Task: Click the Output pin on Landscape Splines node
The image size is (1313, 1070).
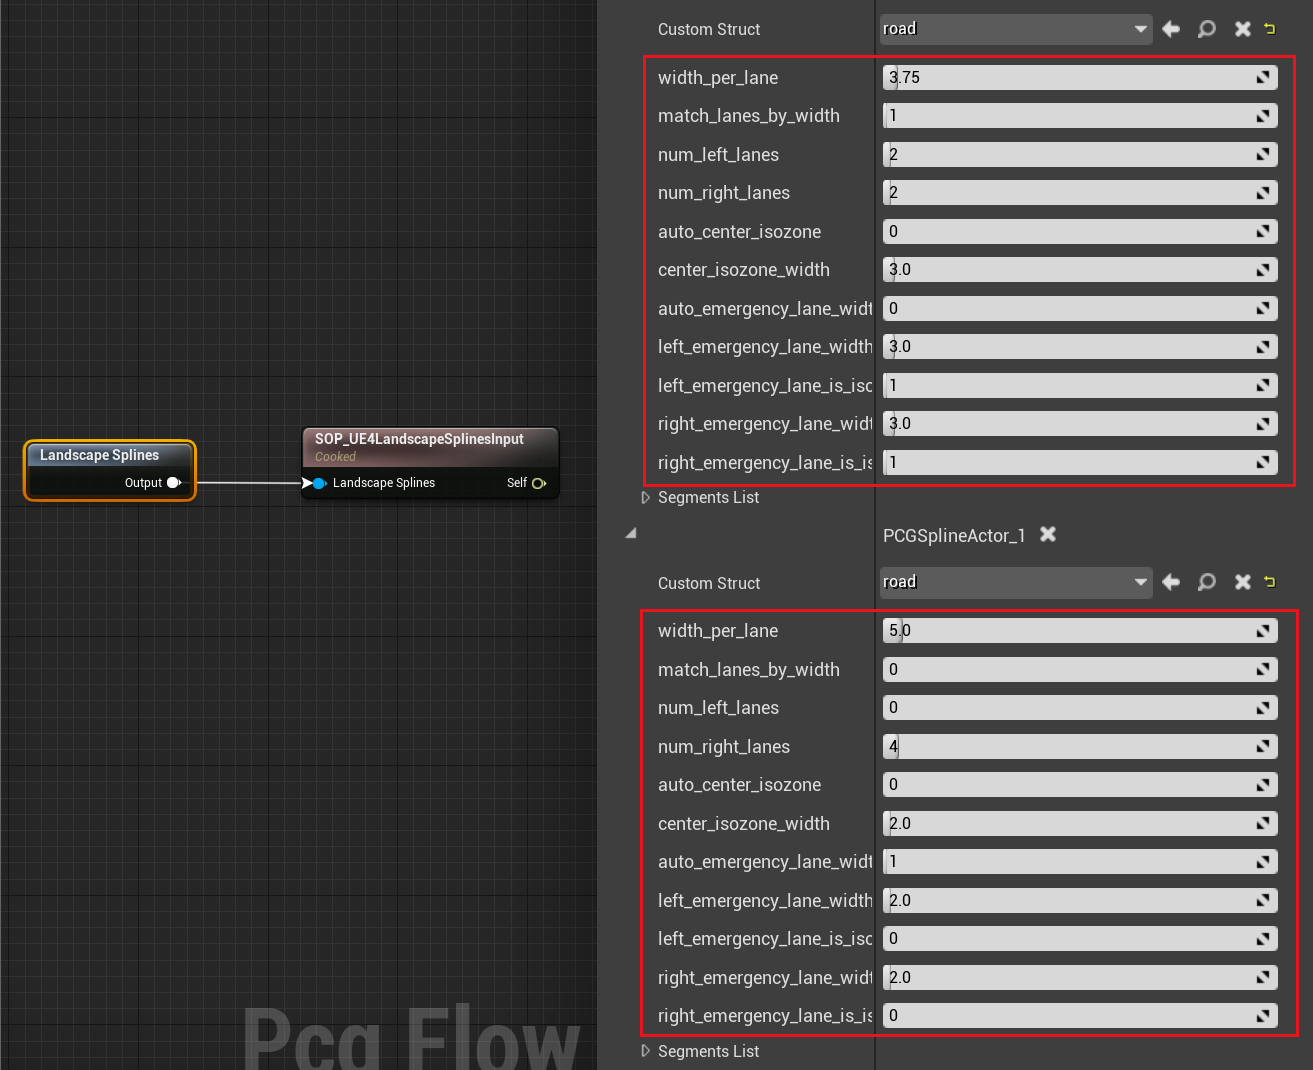Action: pos(173,483)
